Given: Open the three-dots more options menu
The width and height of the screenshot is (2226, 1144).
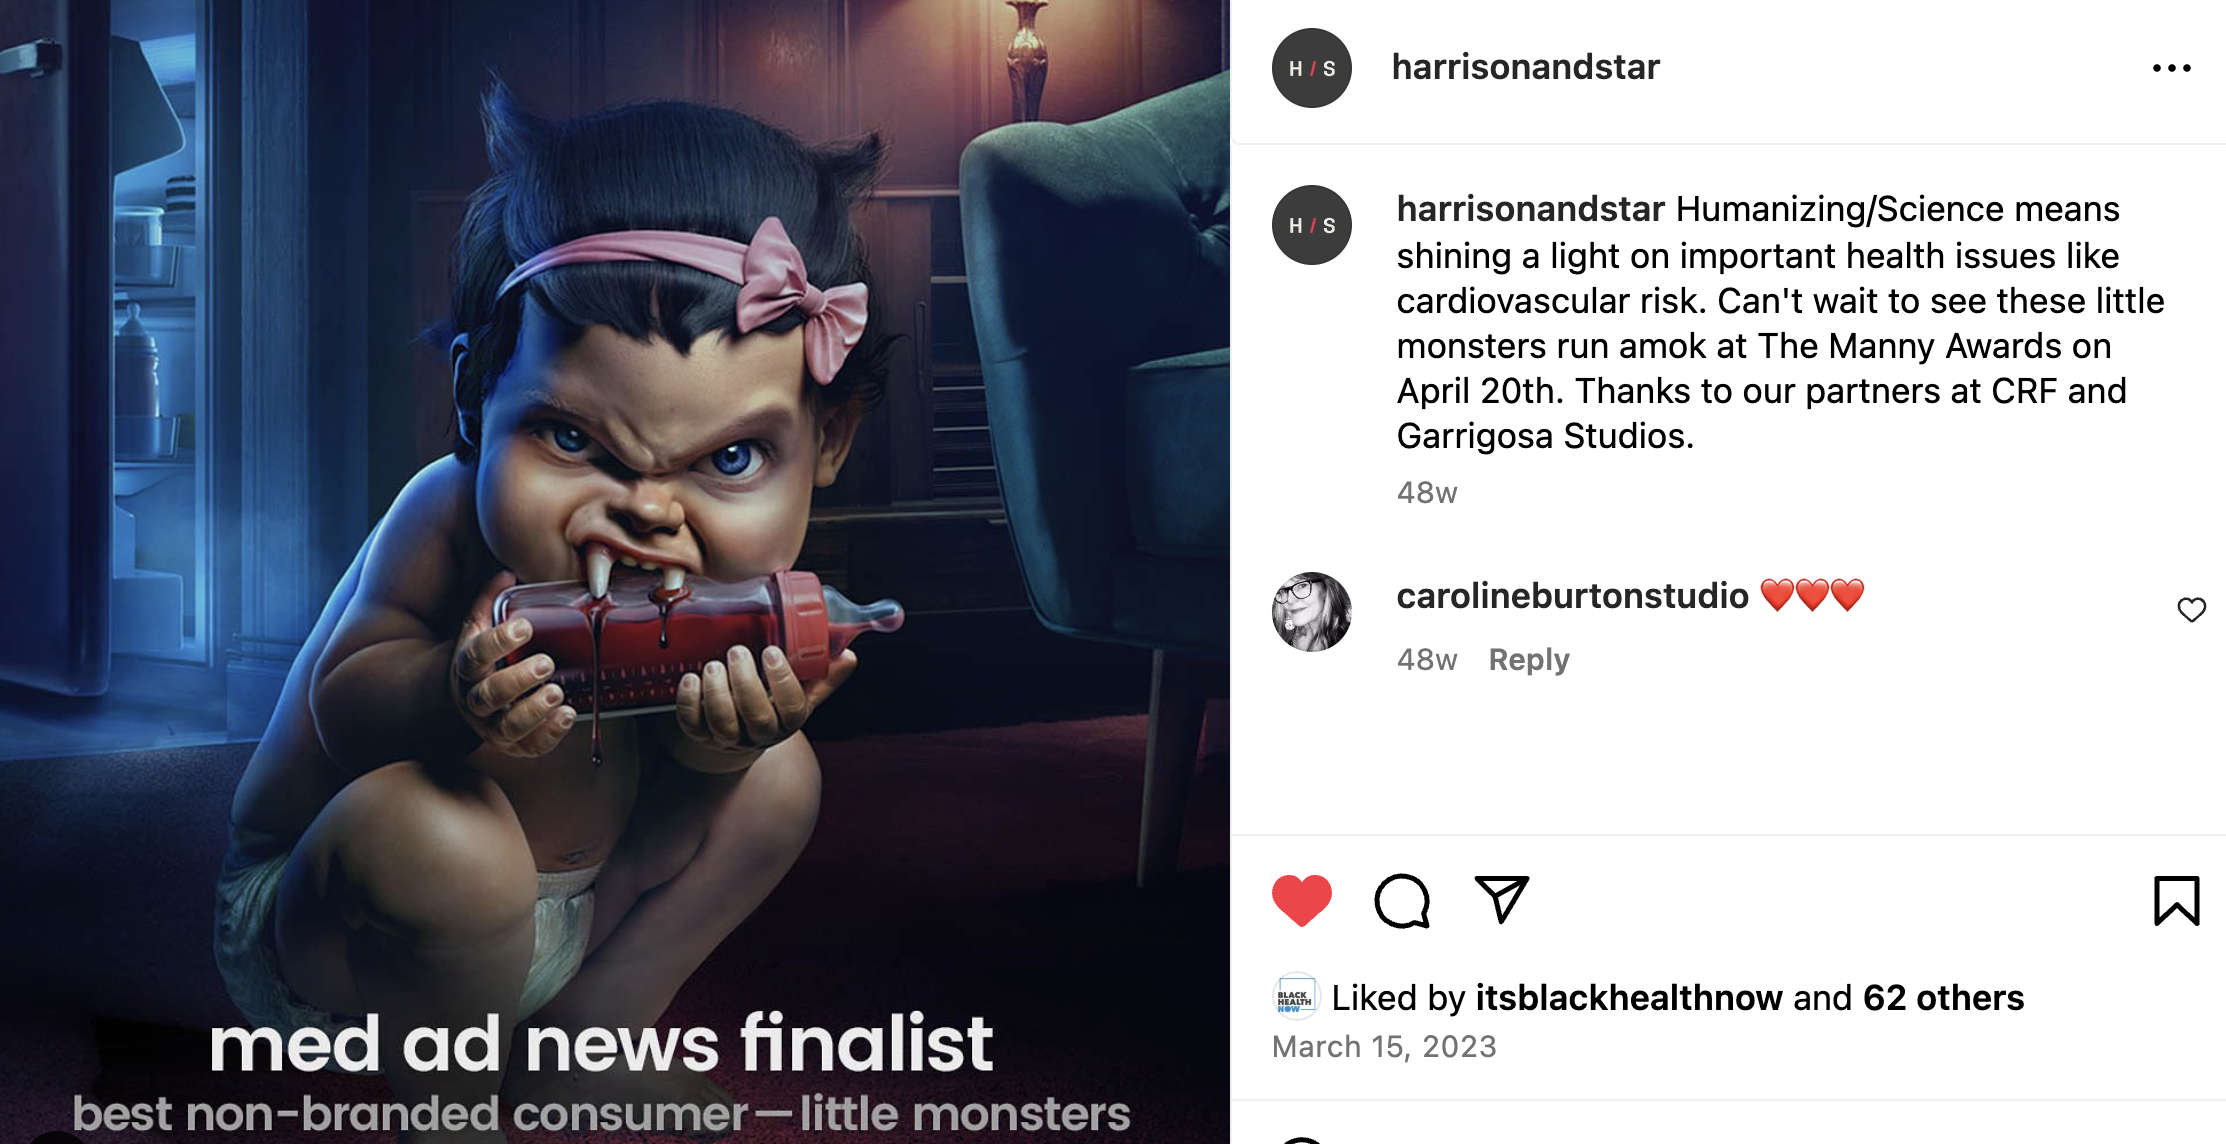Looking at the screenshot, I should (2171, 68).
